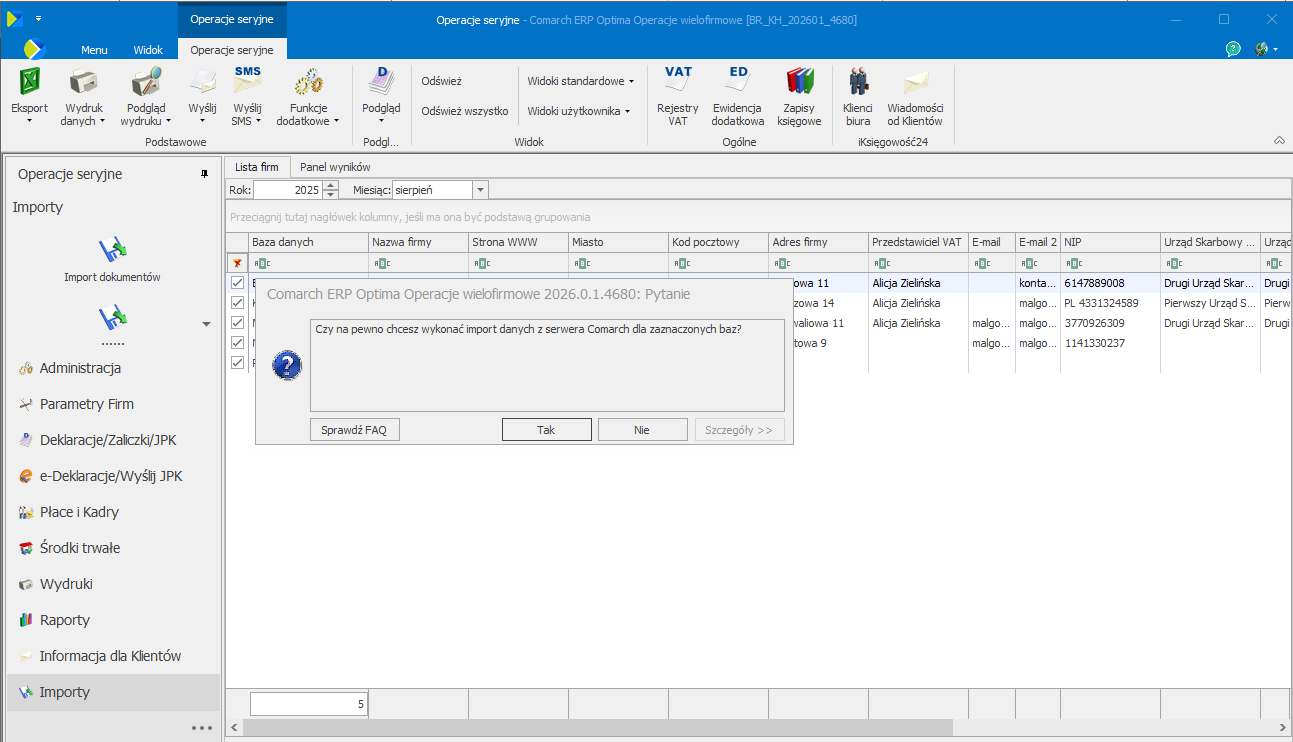Open quick access toolbar dropdown
This screenshot has height=742, width=1293.
[x=38, y=19]
